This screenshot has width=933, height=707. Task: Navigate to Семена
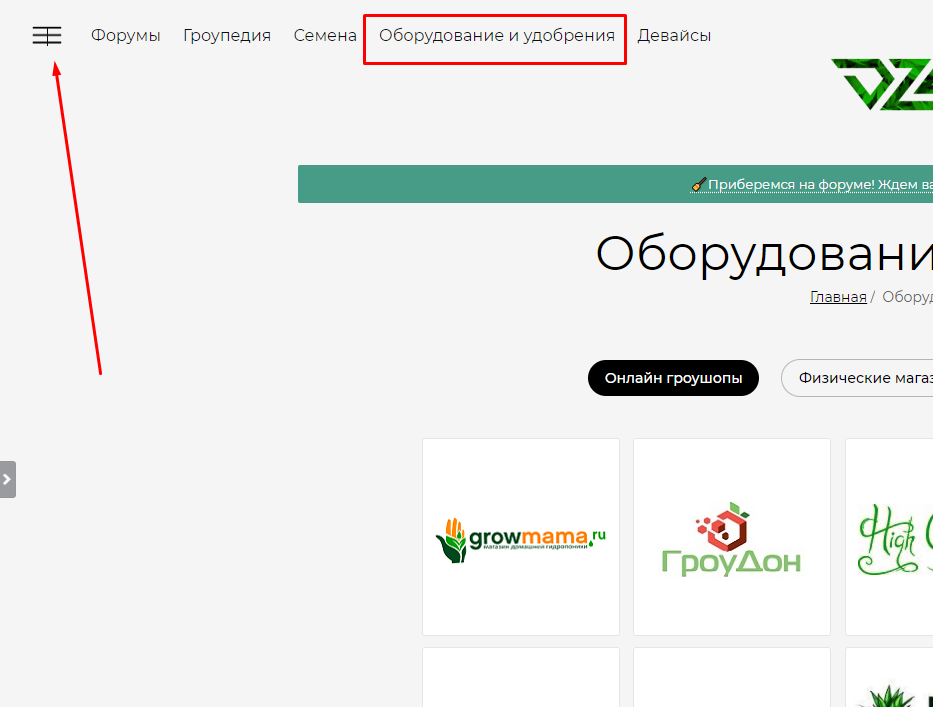coord(325,36)
